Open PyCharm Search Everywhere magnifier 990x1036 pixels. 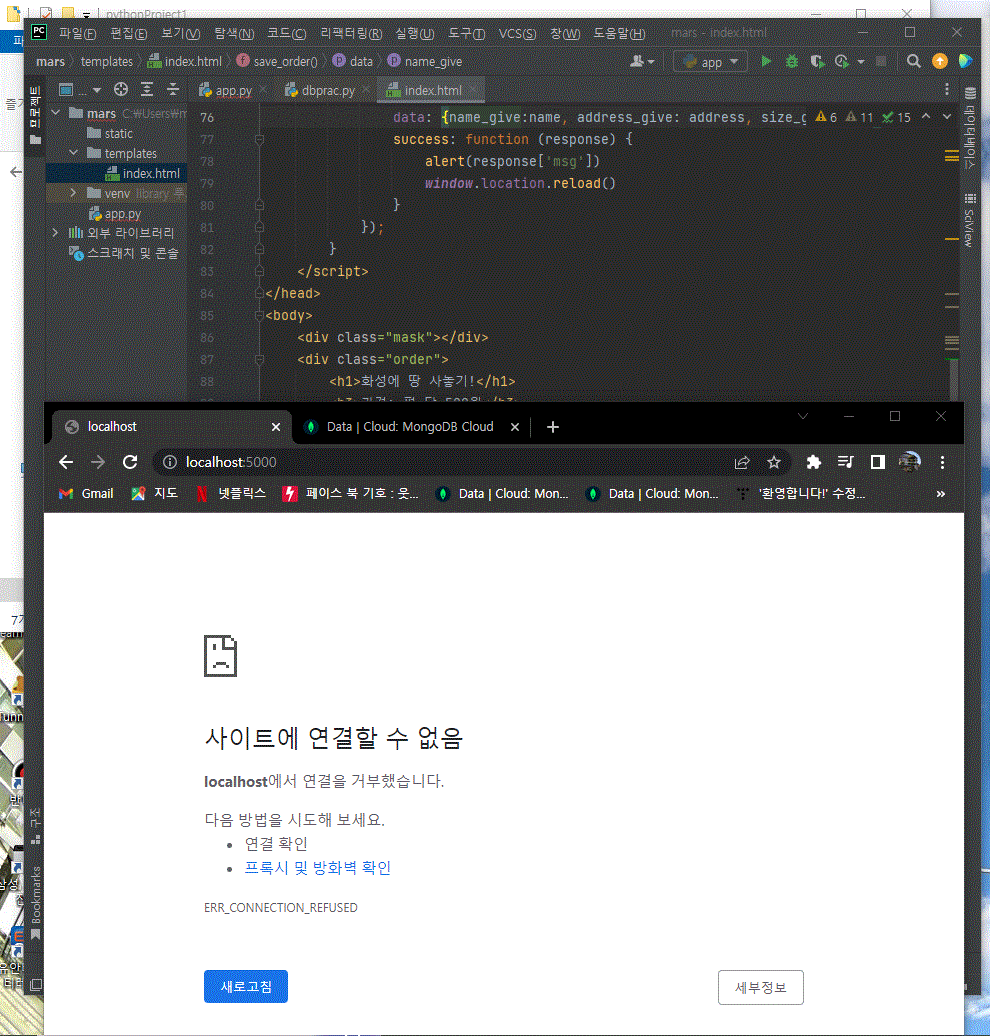(913, 61)
